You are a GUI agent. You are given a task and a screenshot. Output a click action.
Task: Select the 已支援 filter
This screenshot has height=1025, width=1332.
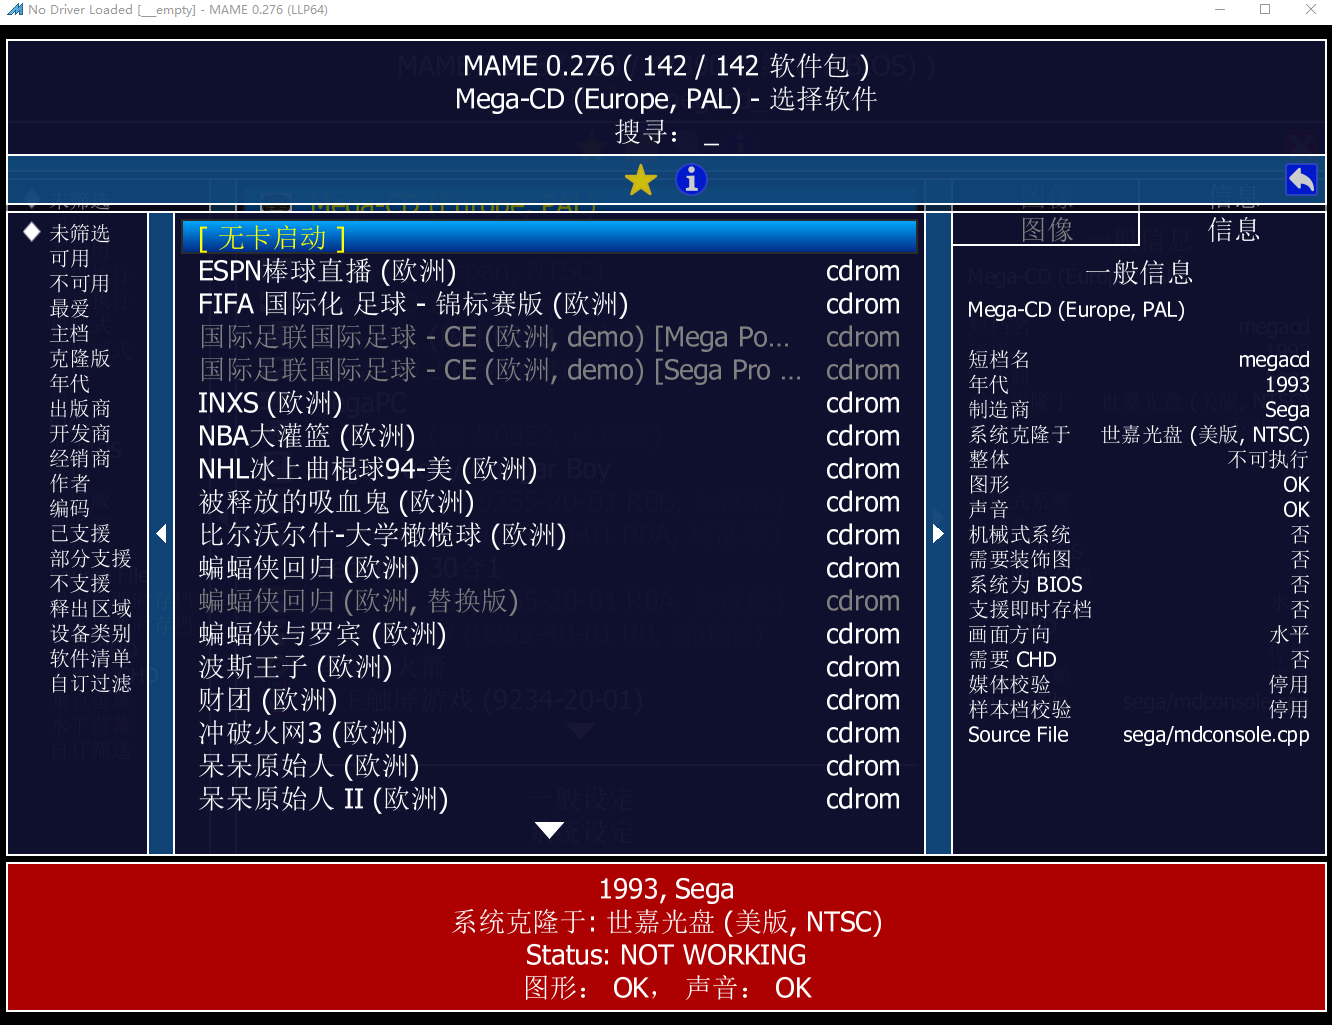click(x=80, y=533)
